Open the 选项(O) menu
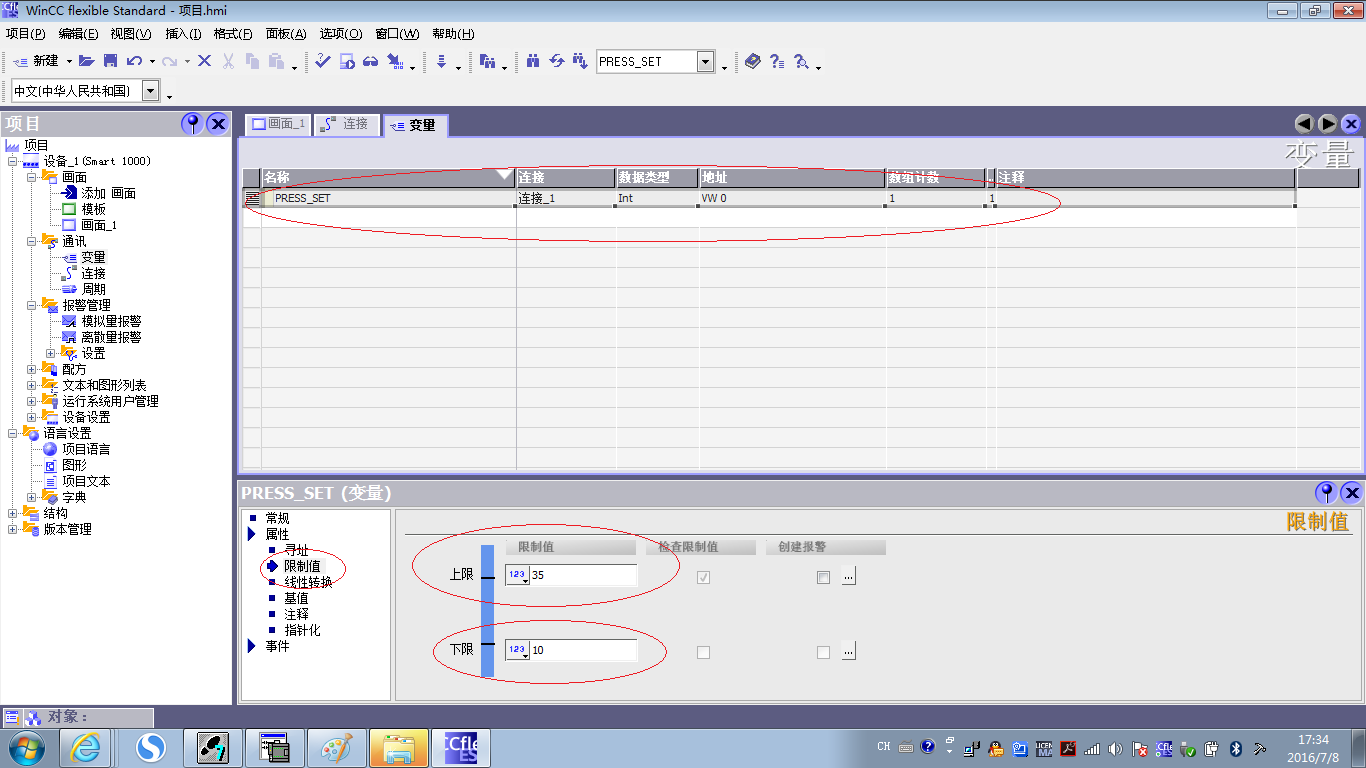 point(341,33)
